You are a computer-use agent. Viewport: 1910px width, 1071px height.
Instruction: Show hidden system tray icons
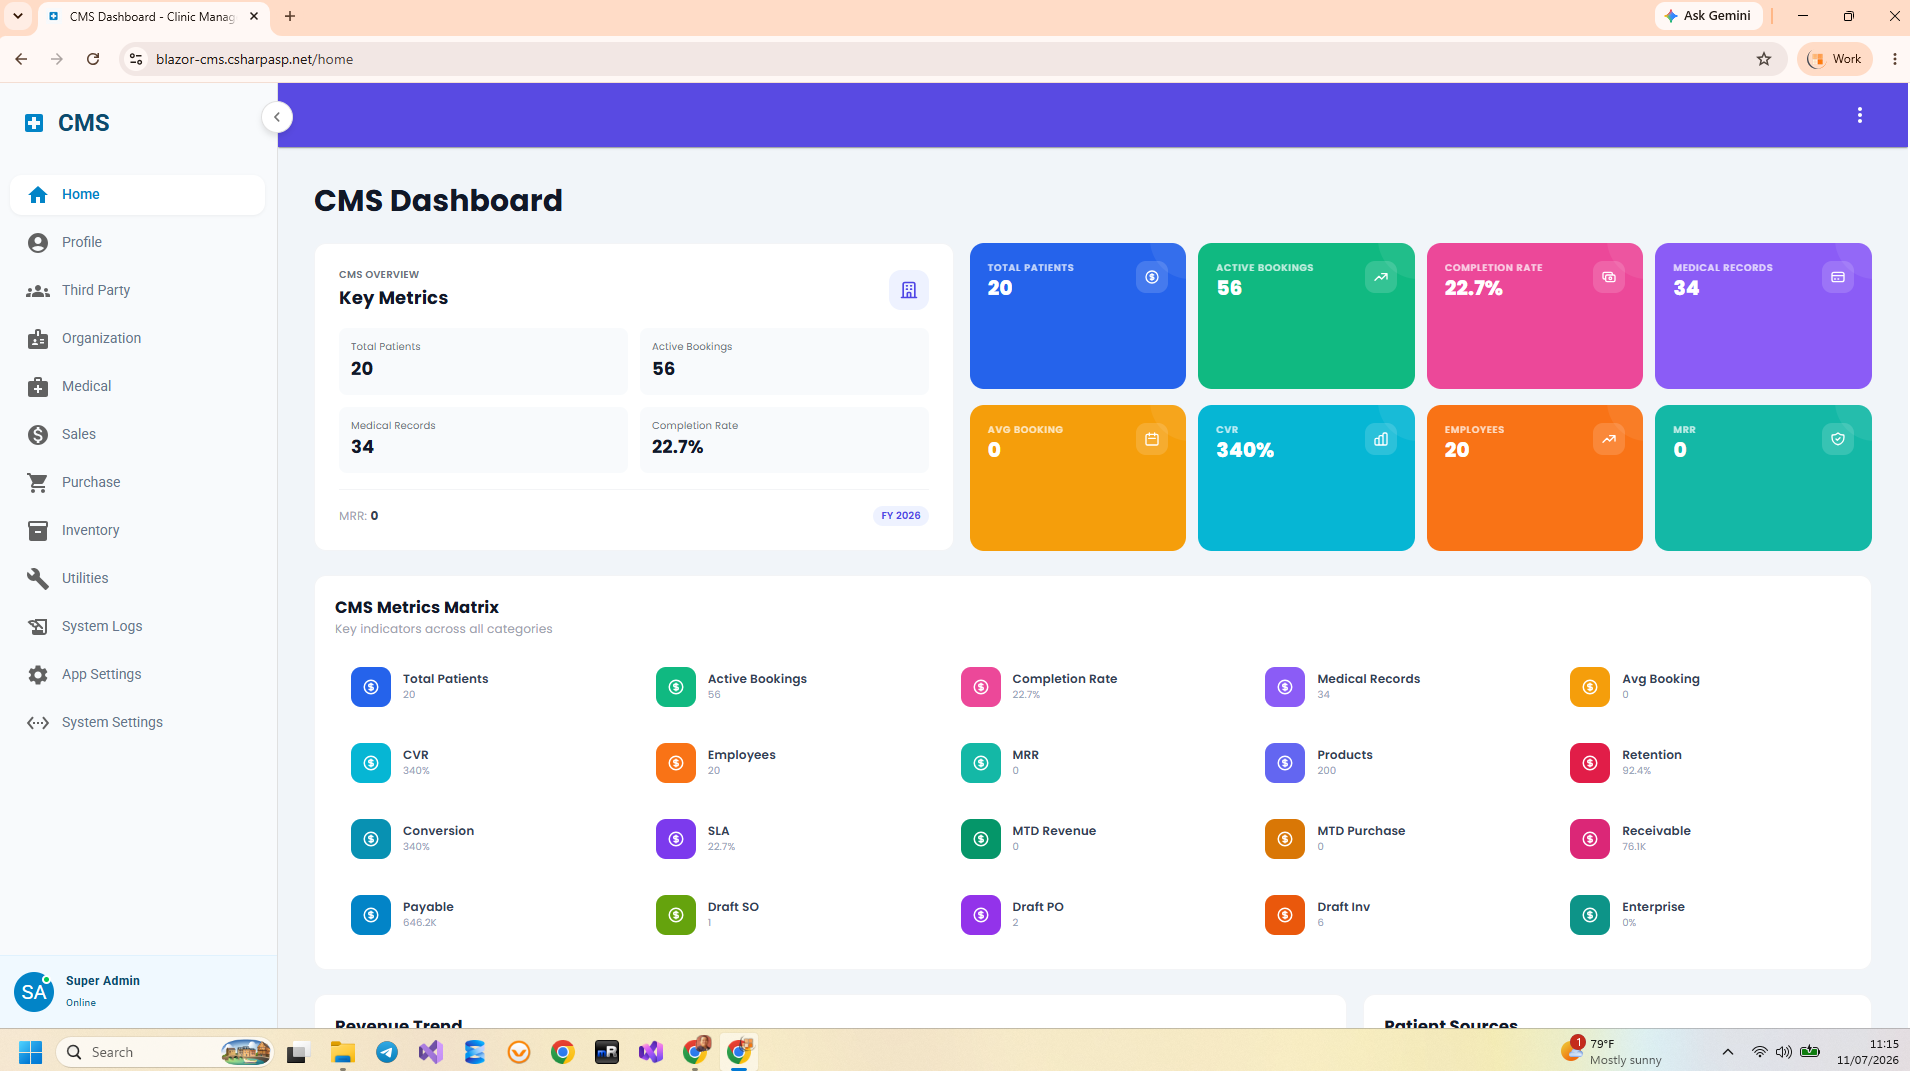pos(1727,1052)
